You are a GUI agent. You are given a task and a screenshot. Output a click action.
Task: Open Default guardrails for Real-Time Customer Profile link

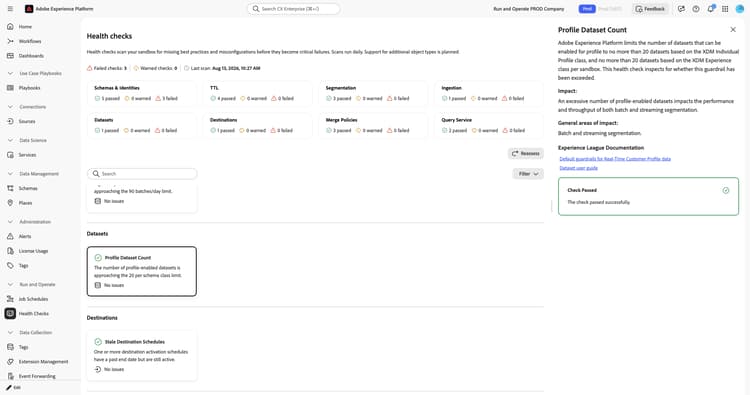(615, 159)
